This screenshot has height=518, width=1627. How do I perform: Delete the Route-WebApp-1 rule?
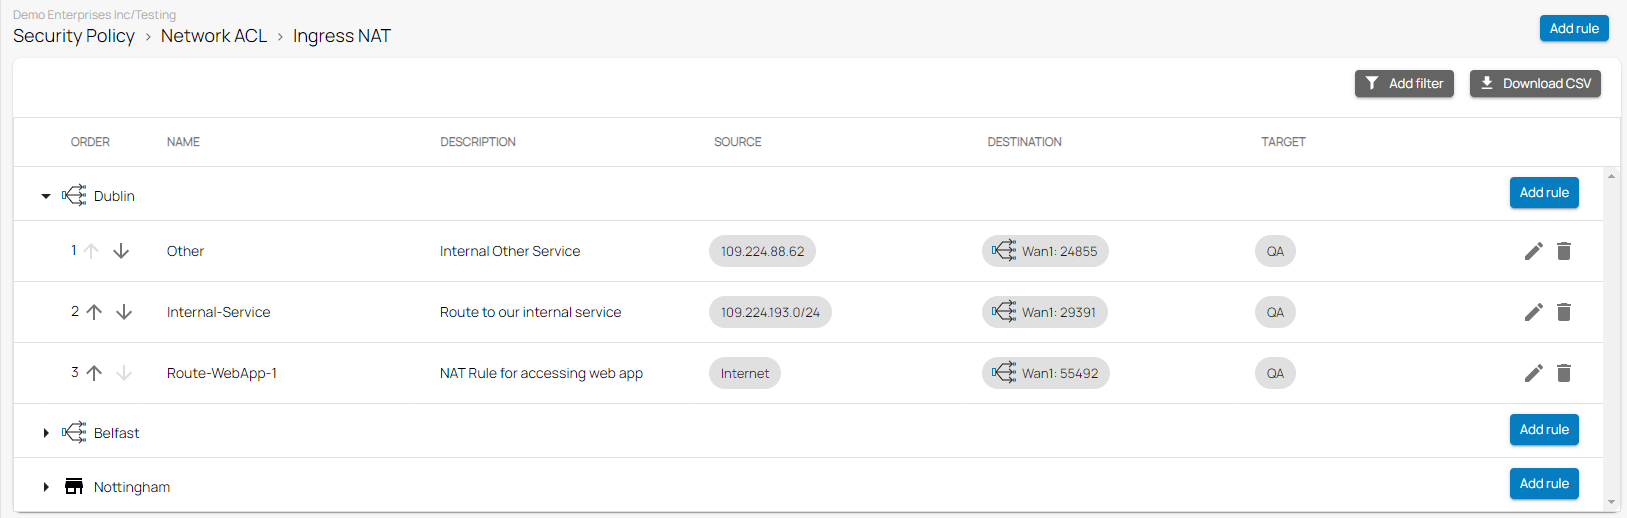pos(1564,373)
